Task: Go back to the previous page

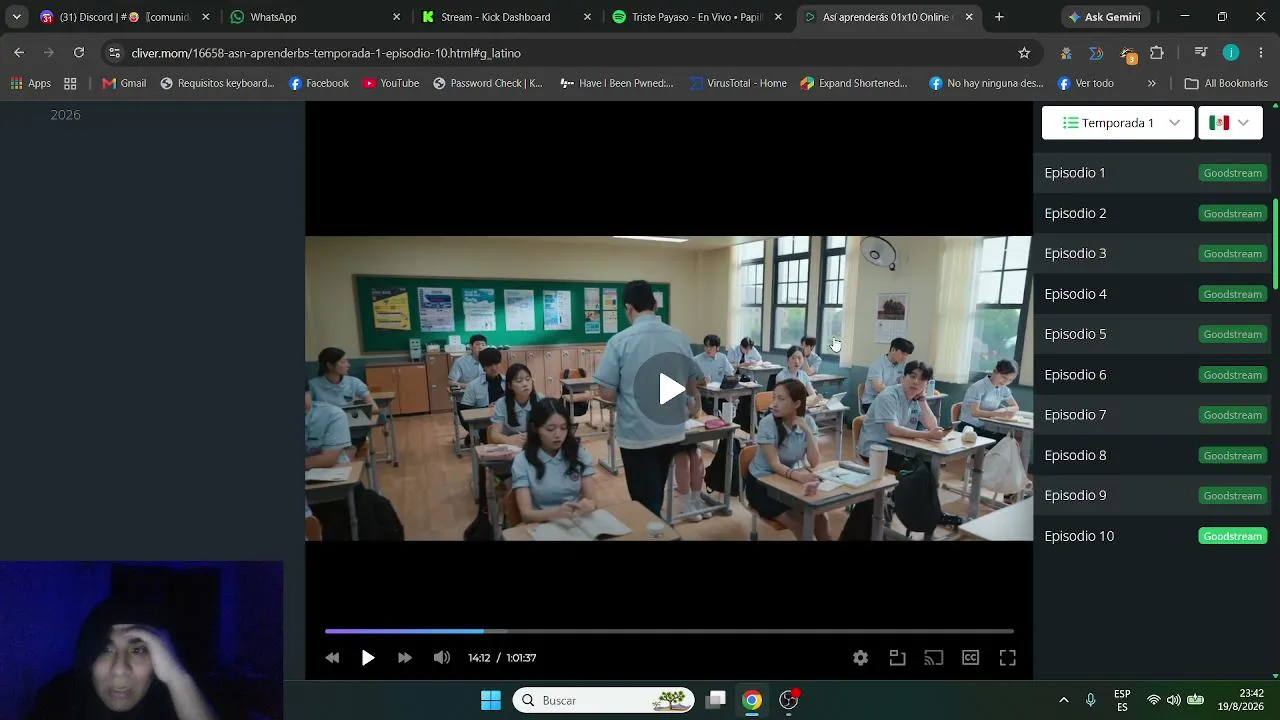Action: tap(19, 53)
